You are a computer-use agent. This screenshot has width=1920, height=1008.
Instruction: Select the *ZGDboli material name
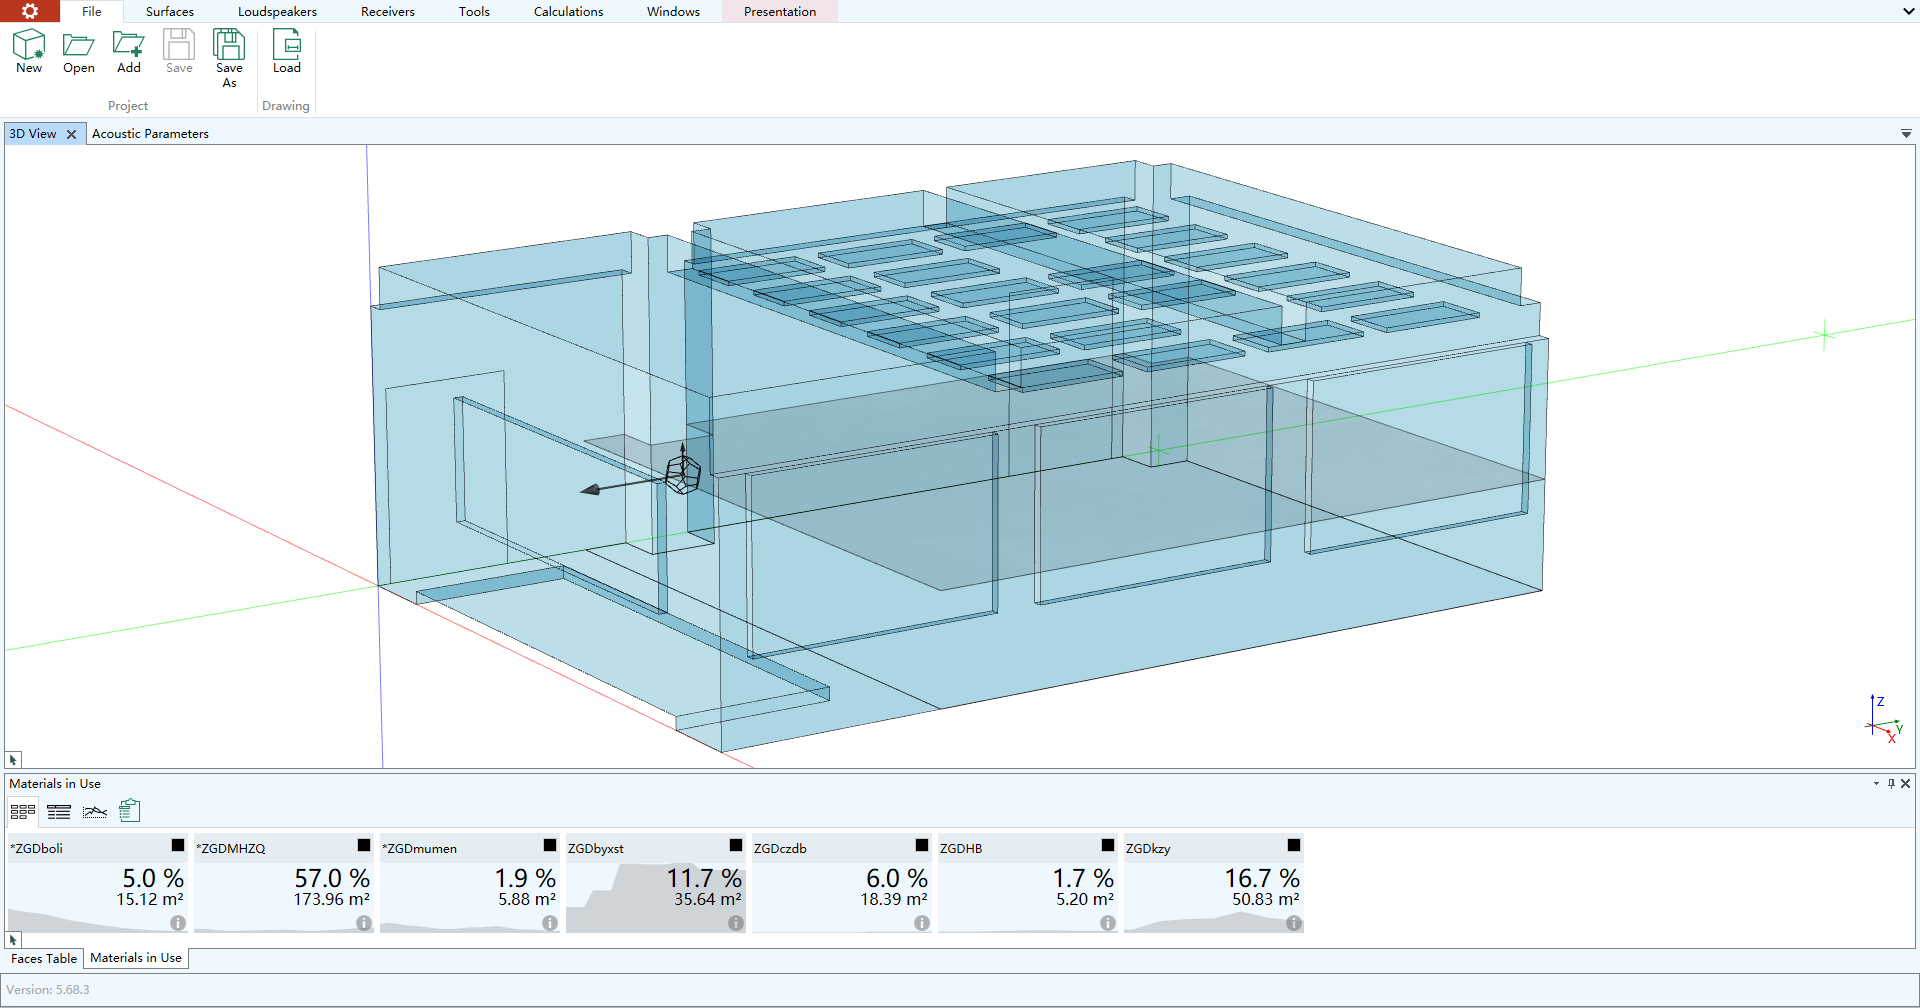click(x=36, y=848)
